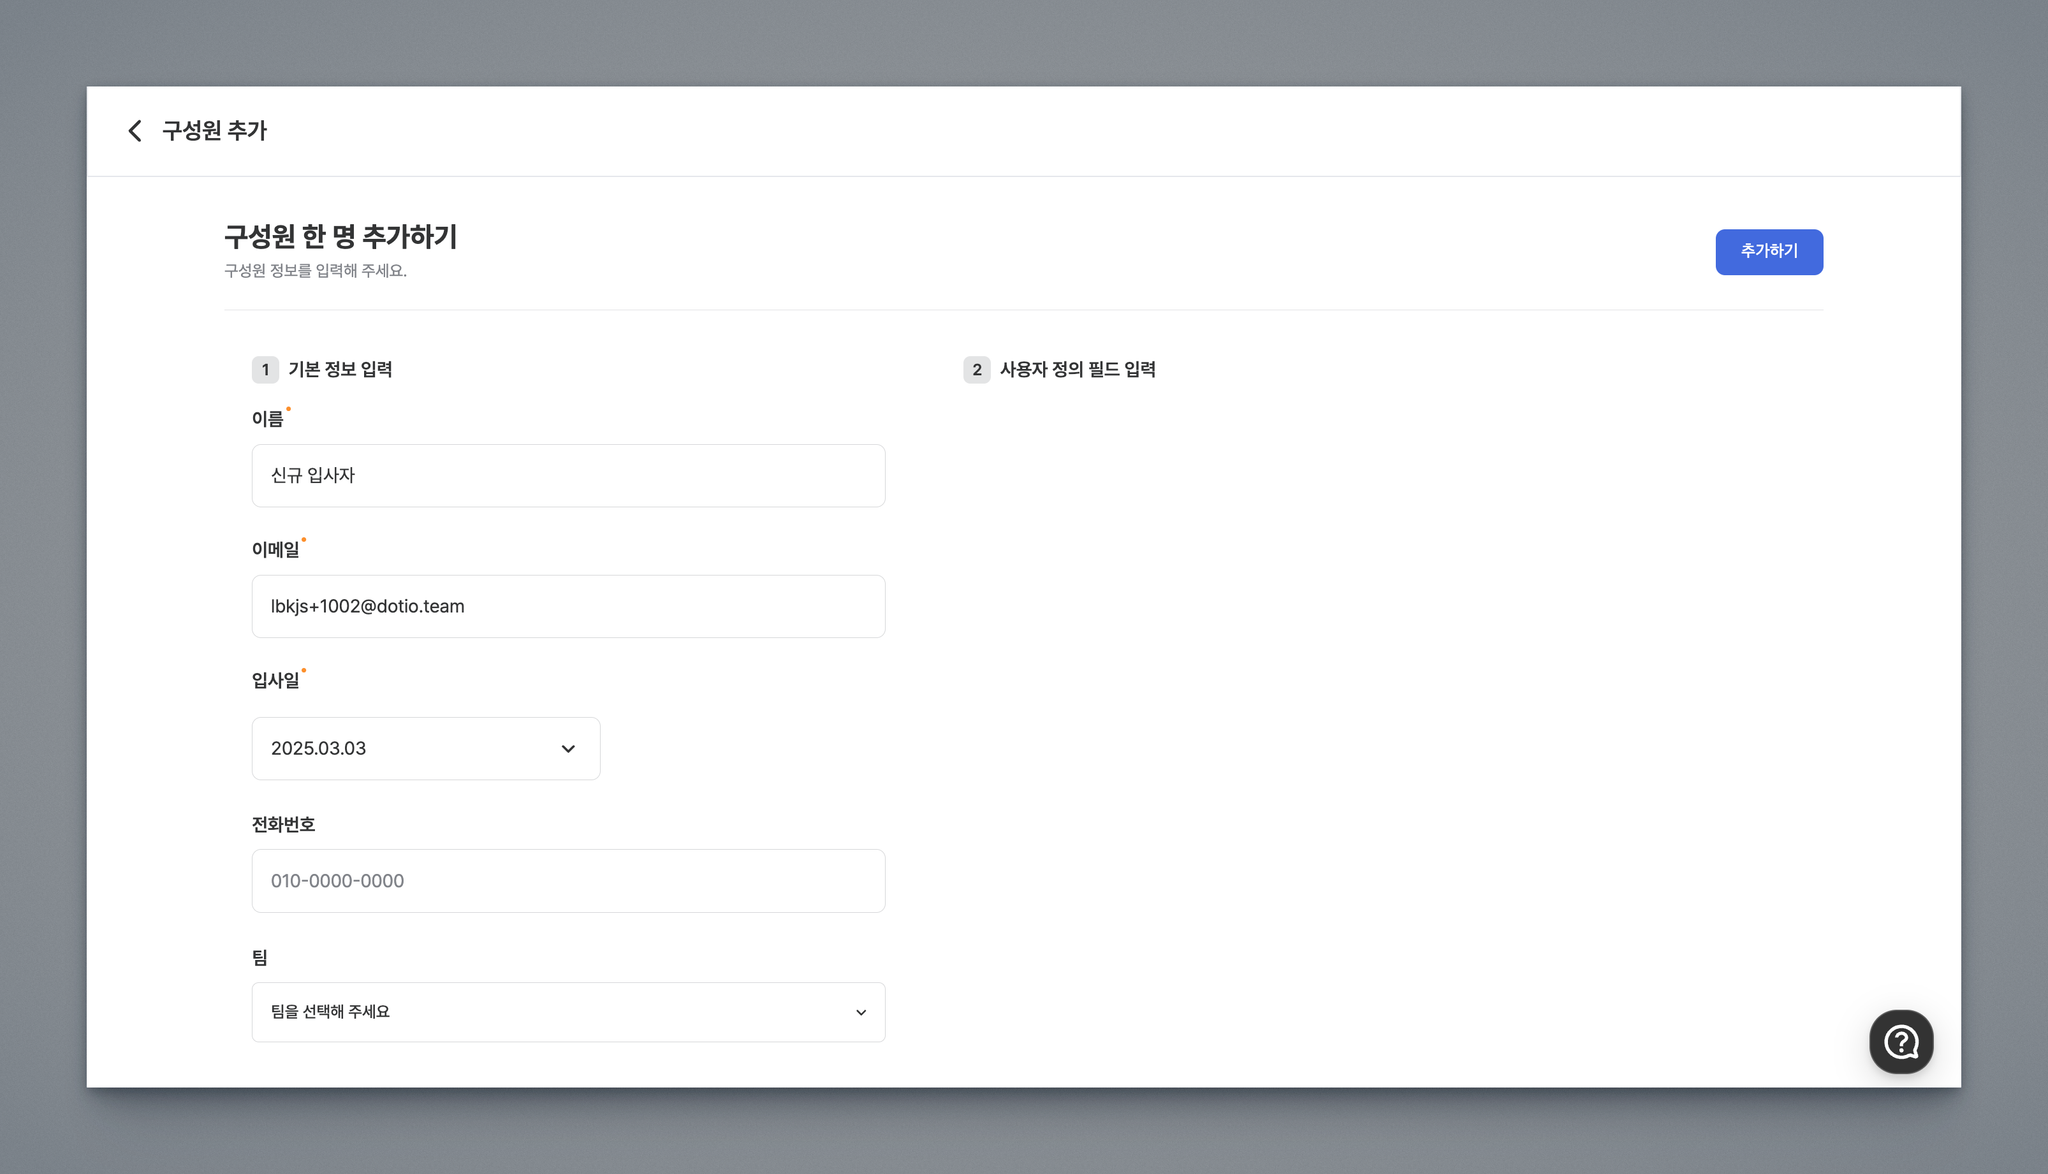Open the help chat question-mark icon
The image size is (2048, 1174).
[1901, 1042]
